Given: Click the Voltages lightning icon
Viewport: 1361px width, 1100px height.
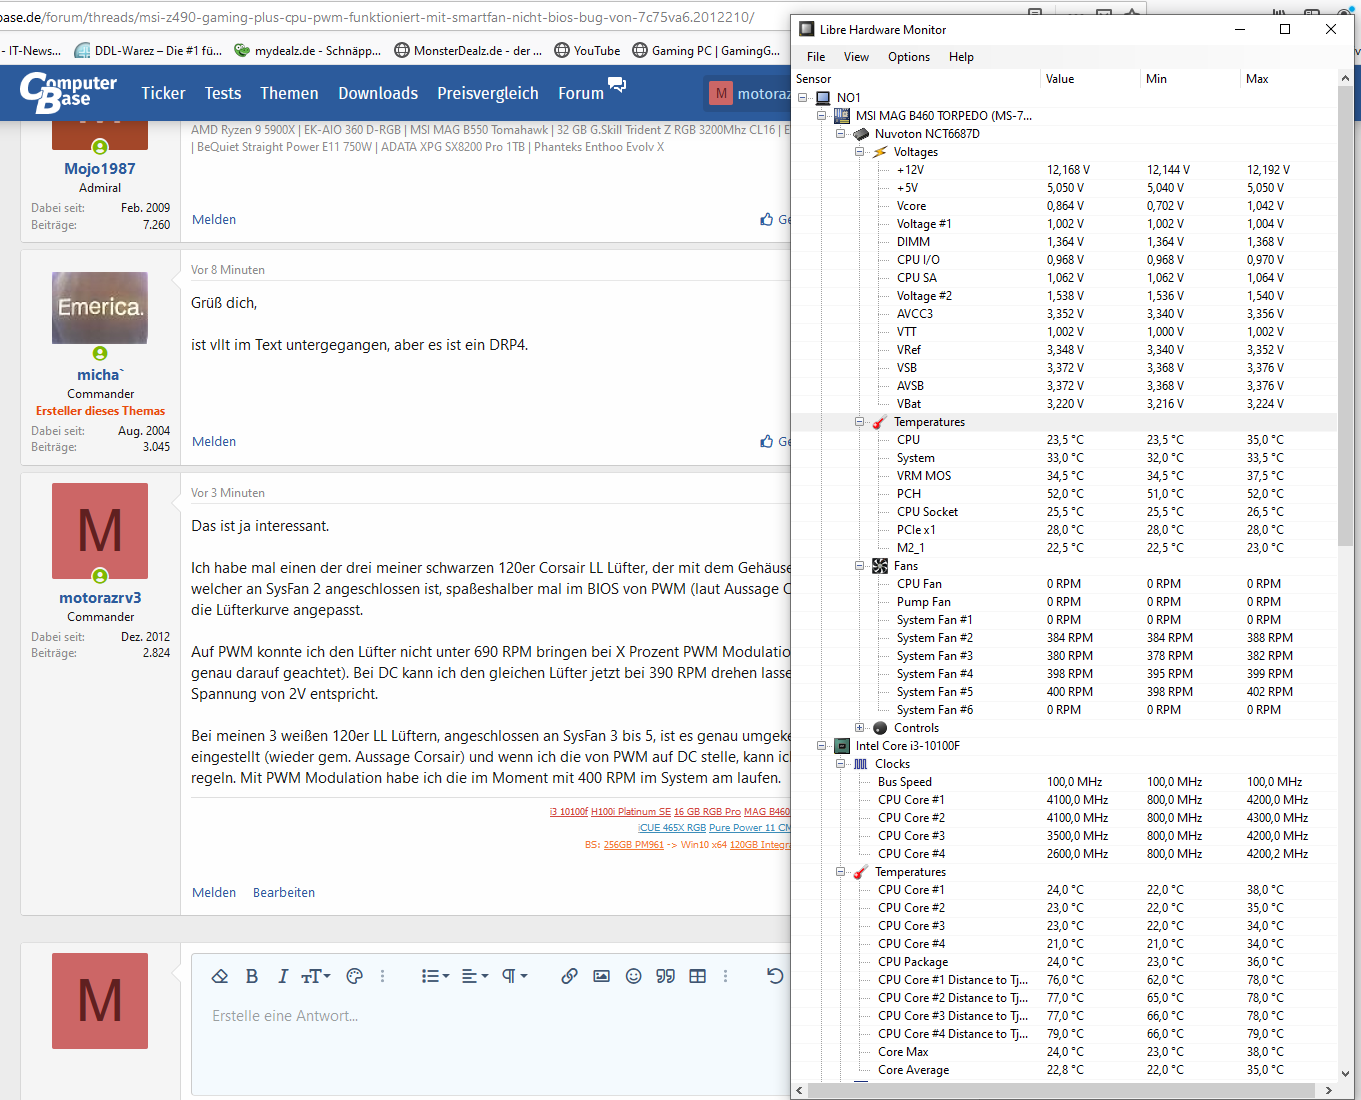Looking at the screenshot, I should pos(880,152).
